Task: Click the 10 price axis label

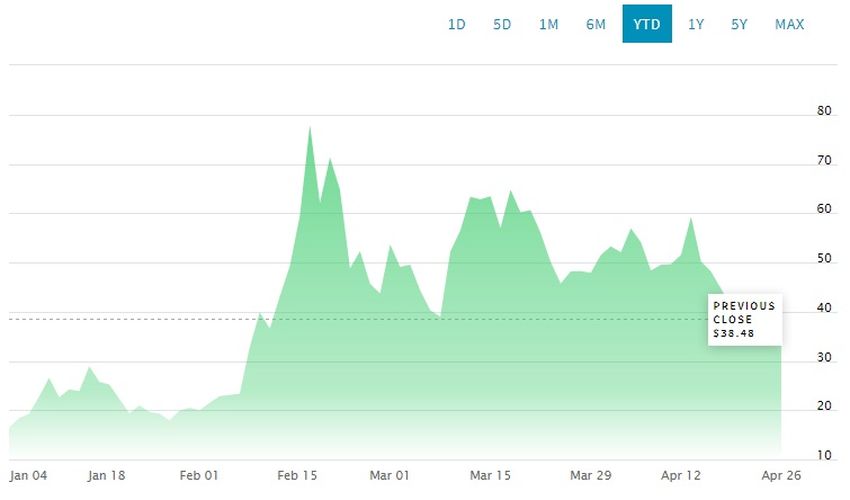Action: pos(824,456)
